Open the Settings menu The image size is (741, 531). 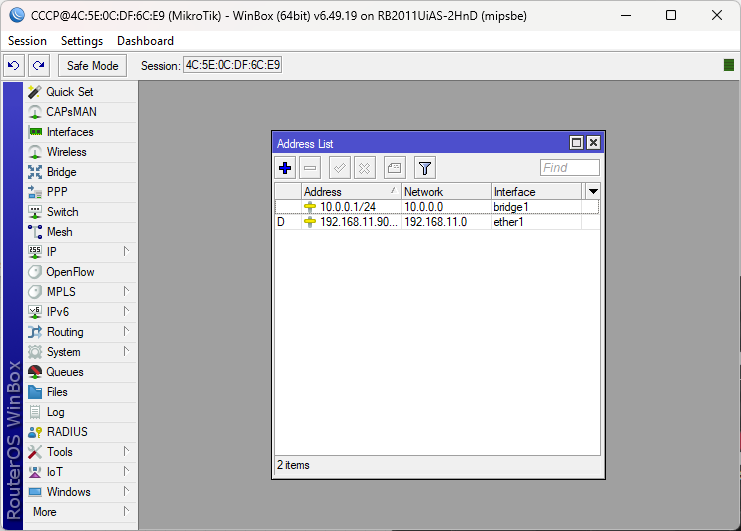pos(82,41)
